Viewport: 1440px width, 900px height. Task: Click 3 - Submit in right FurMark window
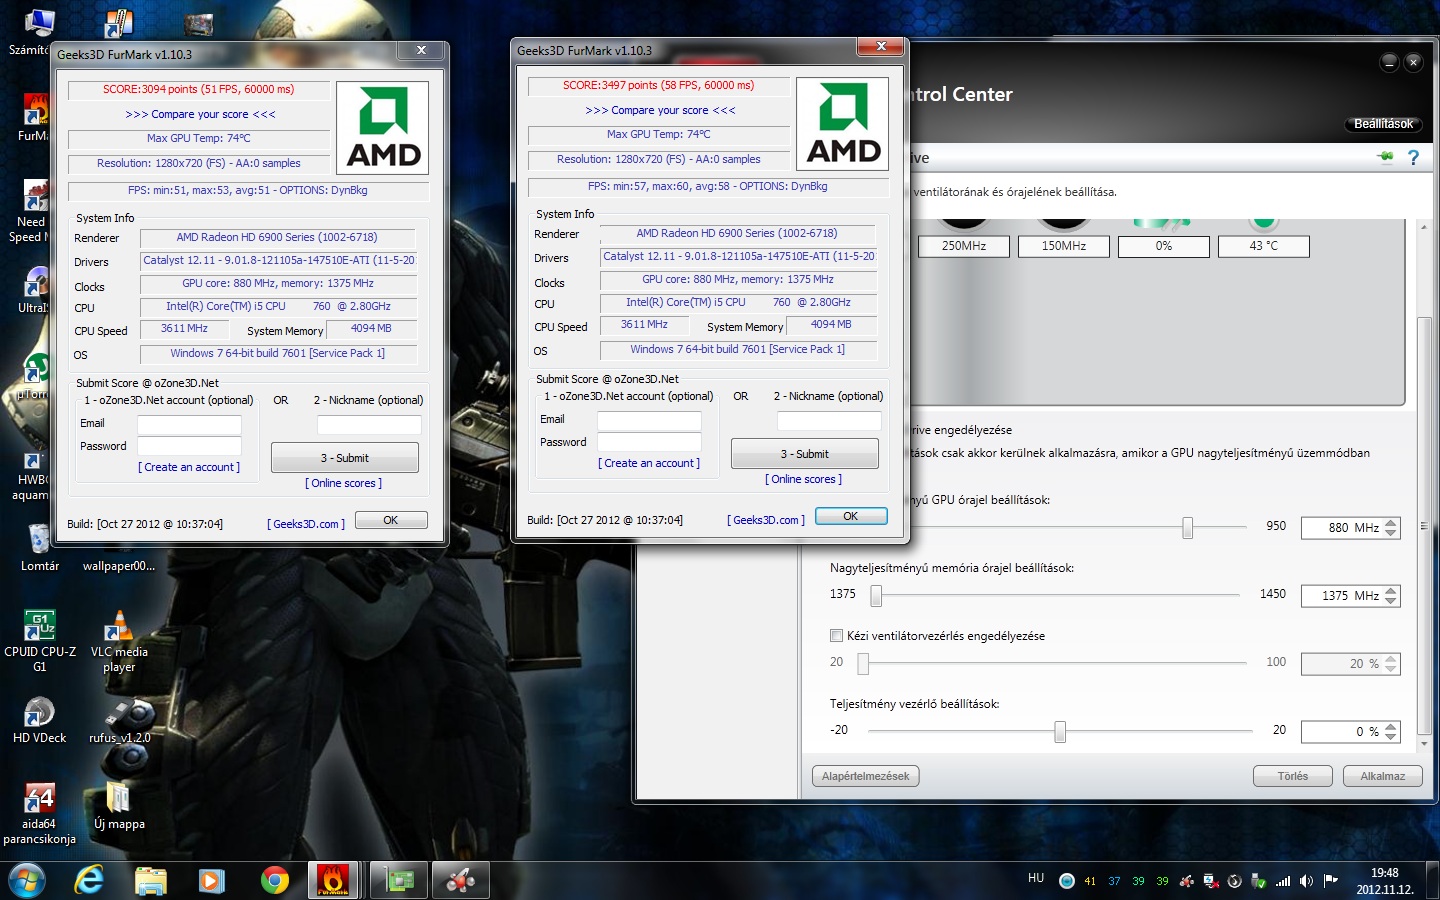(x=805, y=454)
